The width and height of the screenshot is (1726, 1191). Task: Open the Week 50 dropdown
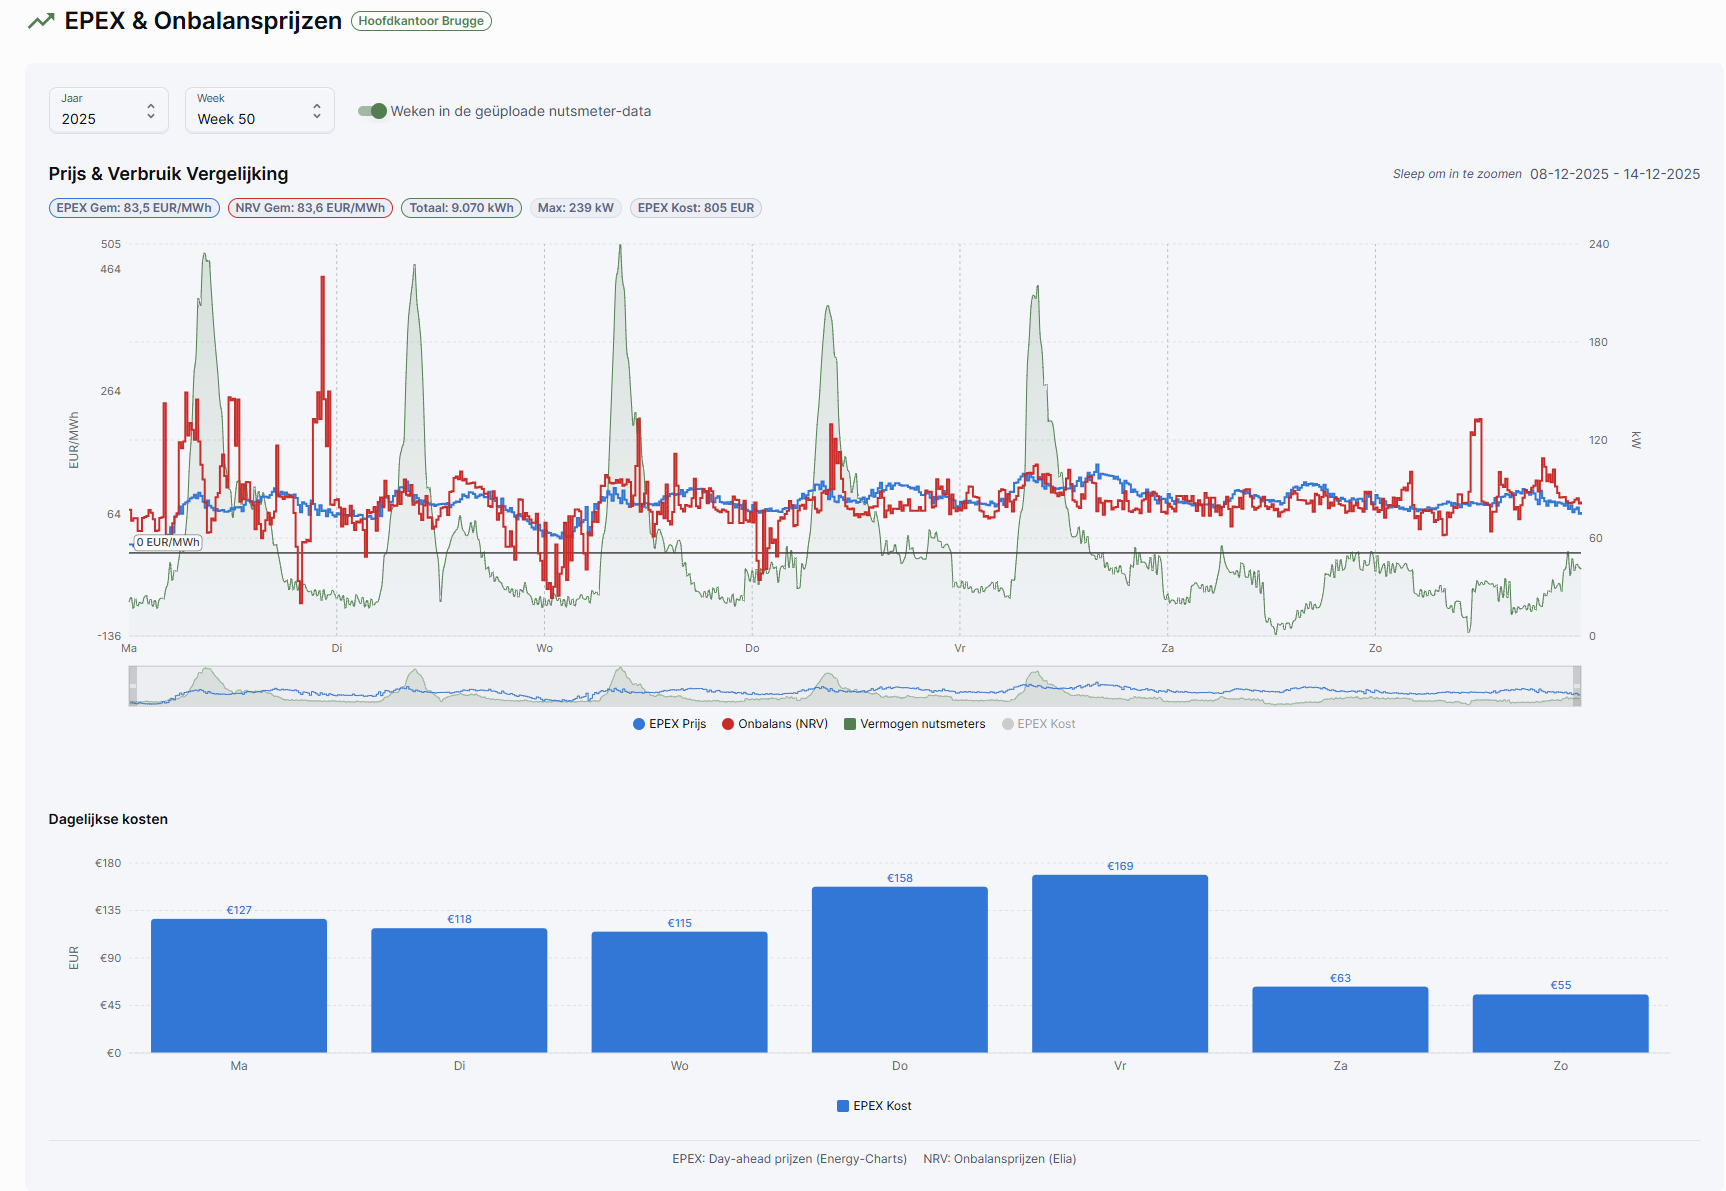pos(260,110)
